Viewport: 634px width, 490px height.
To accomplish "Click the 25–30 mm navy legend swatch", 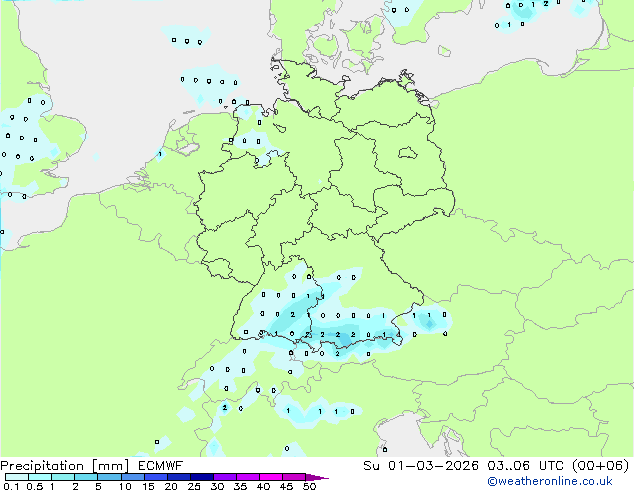I will tap(202, 477).
